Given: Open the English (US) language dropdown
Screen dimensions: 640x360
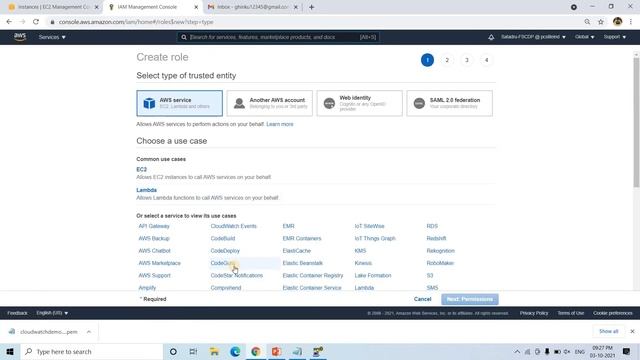Looking at the screenshot, I should click(x=52, y=313).
